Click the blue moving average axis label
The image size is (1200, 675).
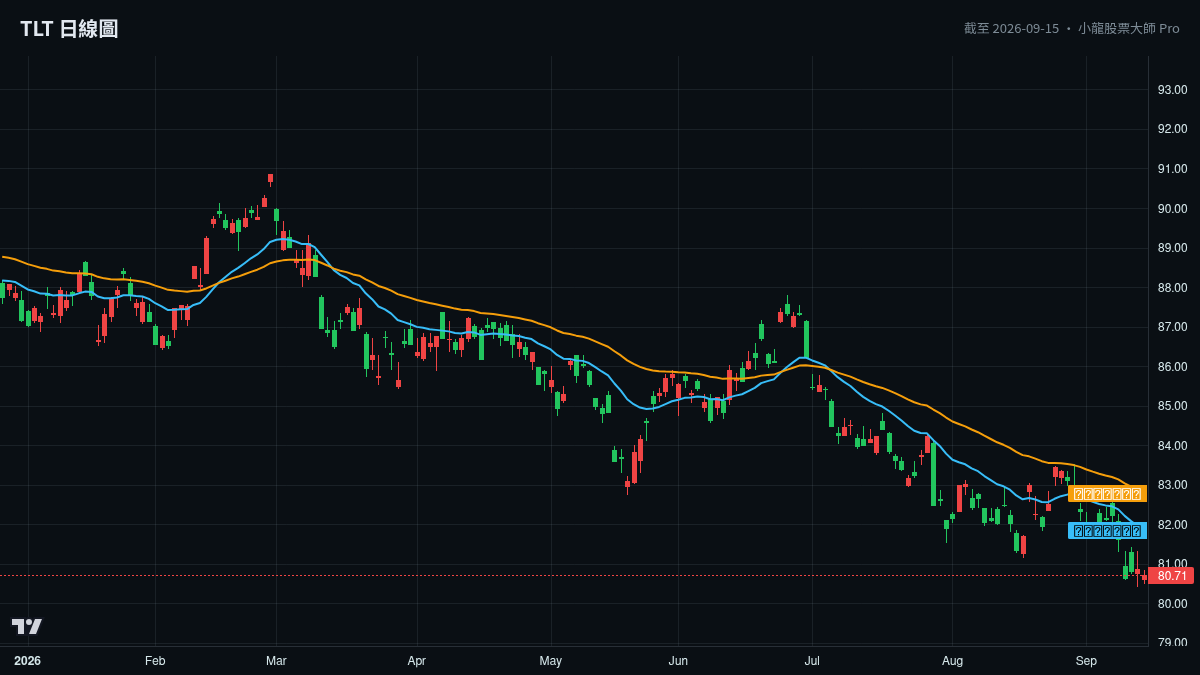point(1107,531)
